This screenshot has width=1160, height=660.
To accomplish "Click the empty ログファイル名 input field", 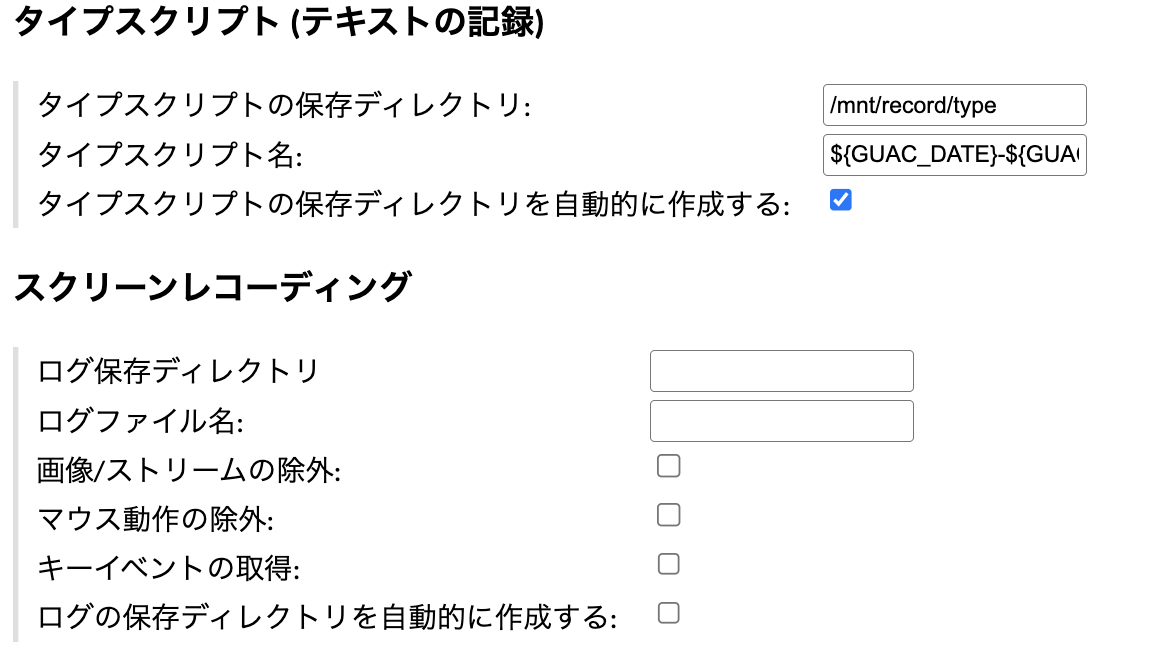I will [781, 421].
